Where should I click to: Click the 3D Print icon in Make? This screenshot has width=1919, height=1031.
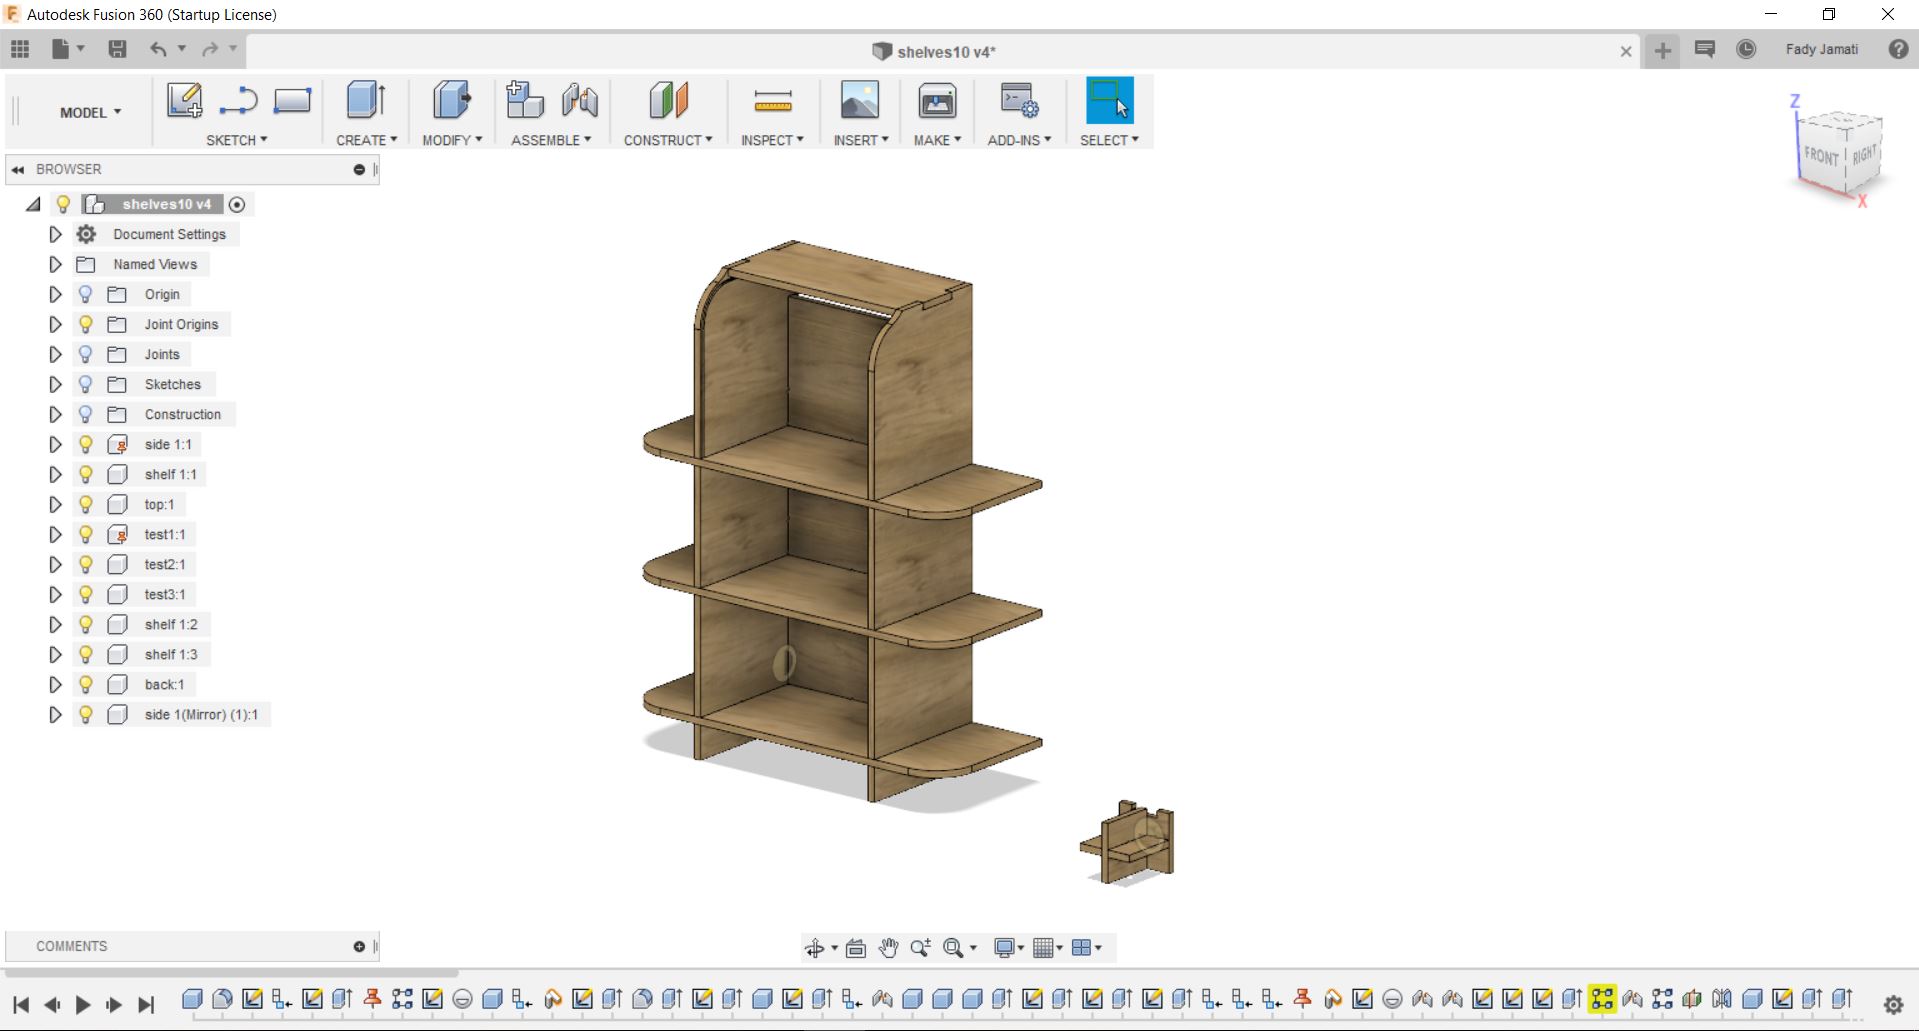click(x=937, y=101)
